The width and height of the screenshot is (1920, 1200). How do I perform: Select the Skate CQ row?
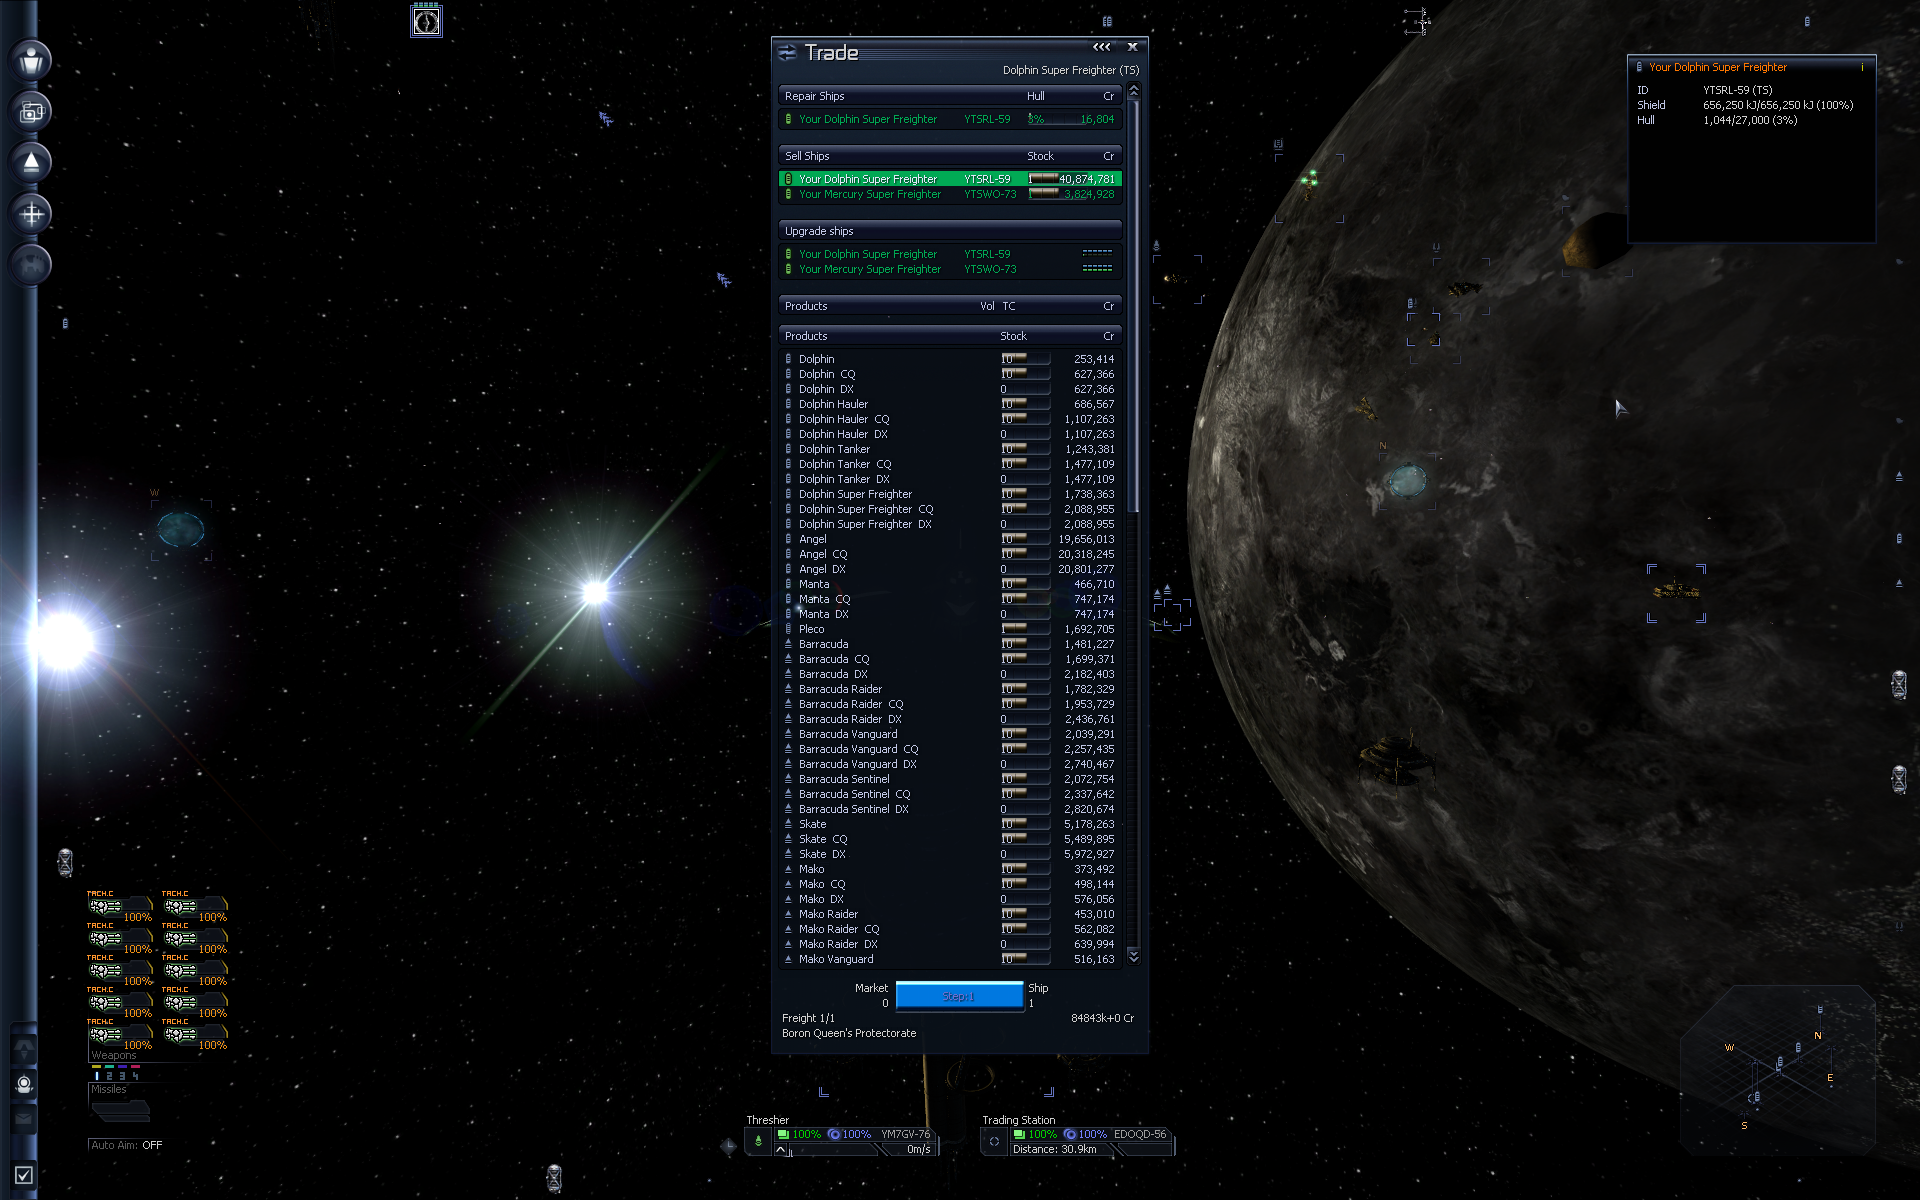(950, 839)
